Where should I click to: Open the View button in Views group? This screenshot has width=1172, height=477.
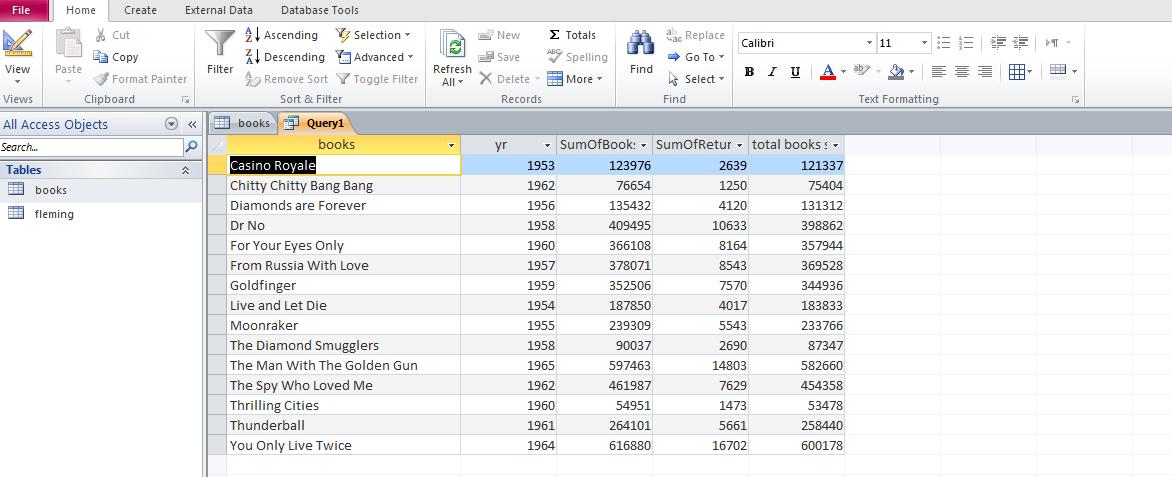click(x=17, y=56)
